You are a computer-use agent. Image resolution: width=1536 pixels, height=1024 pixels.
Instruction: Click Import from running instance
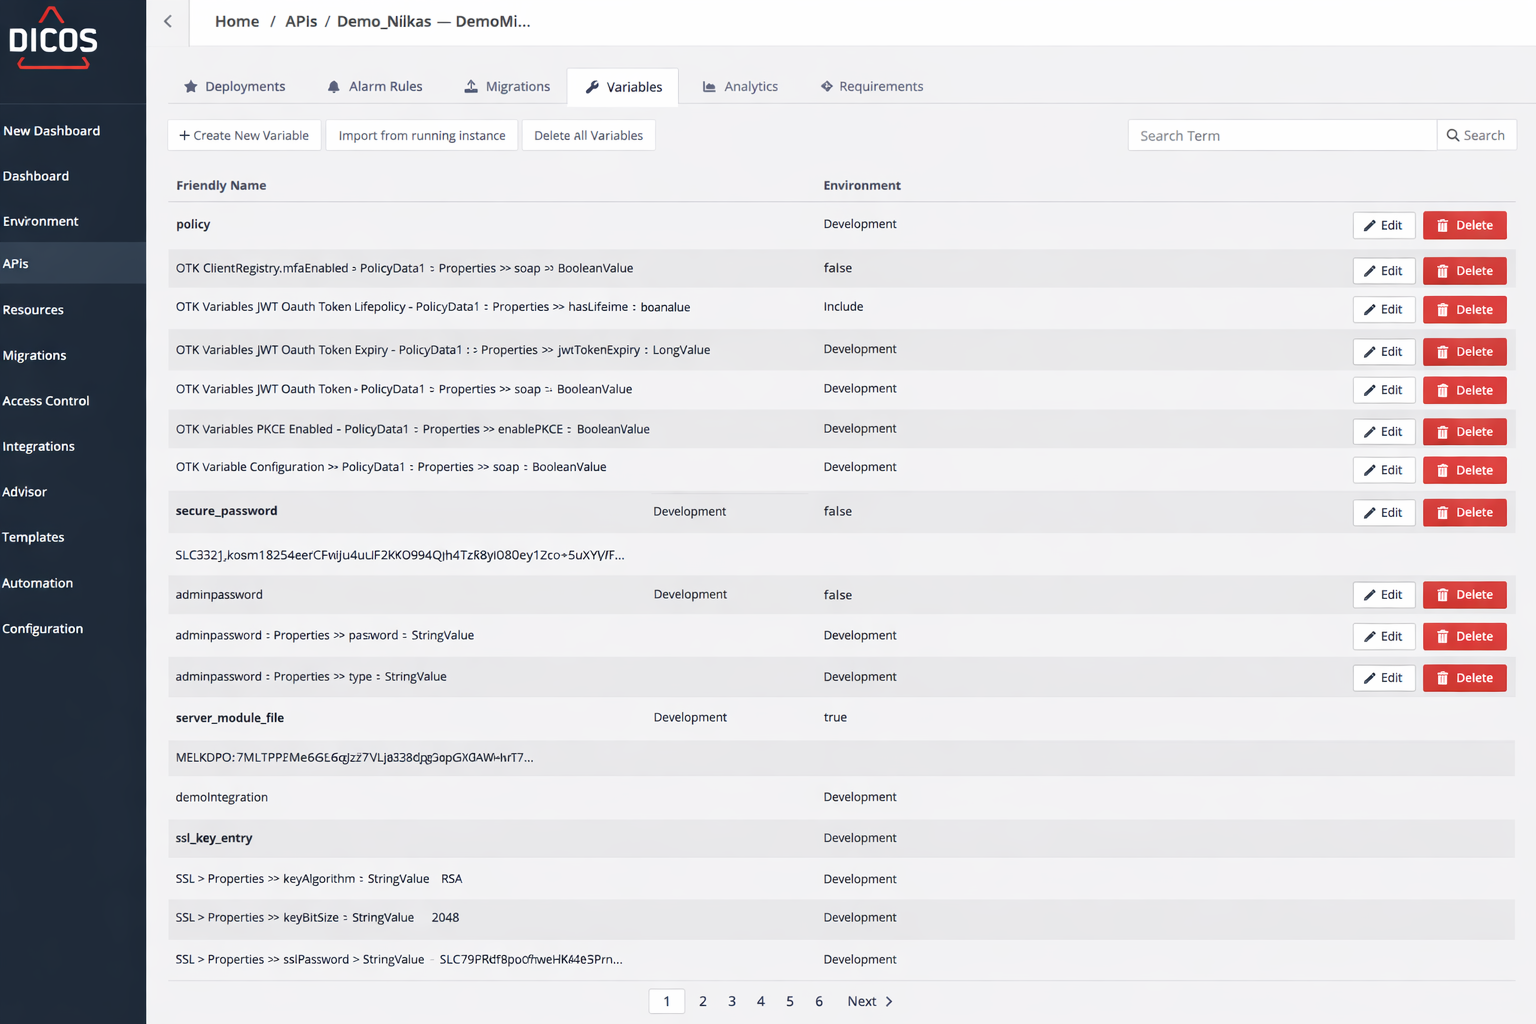click(x=421, y=136)
